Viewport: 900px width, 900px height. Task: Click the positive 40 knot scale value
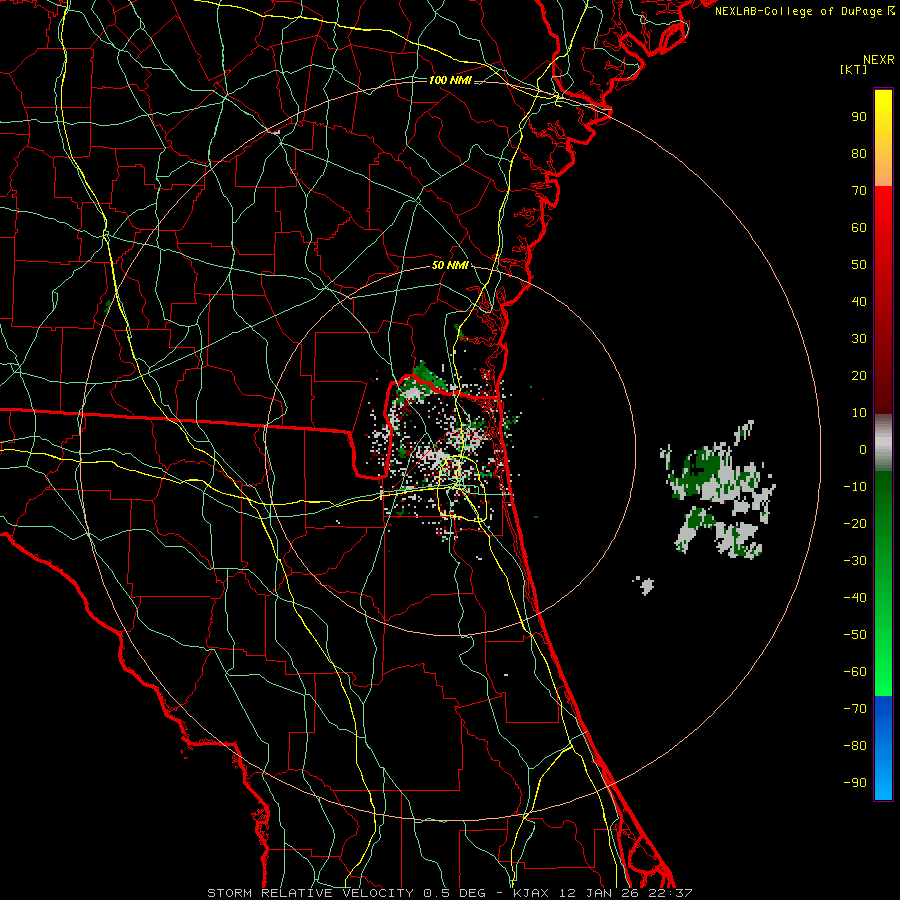[x=859, y=301]
